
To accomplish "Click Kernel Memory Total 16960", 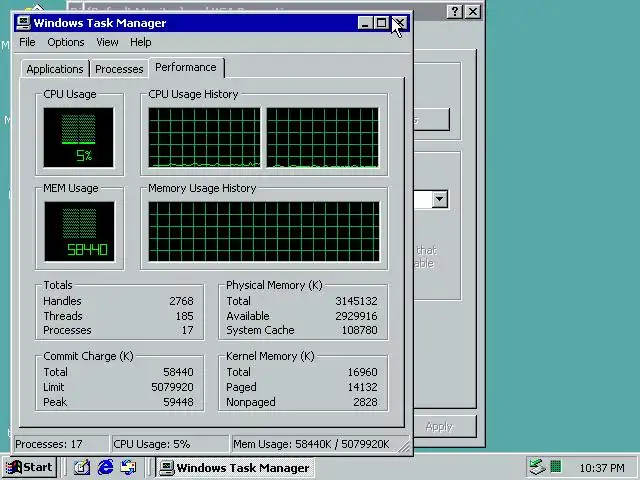I will coord(362,372).
